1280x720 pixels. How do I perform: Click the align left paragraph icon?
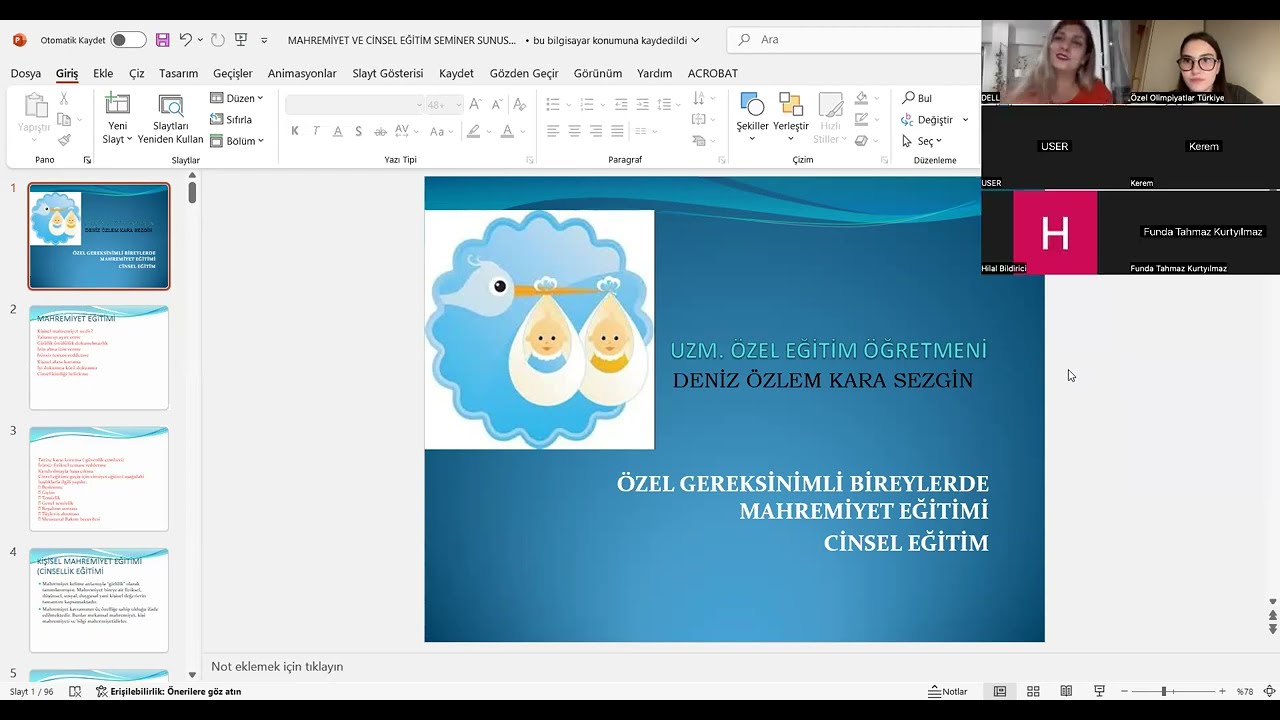(x=553, y=131)
